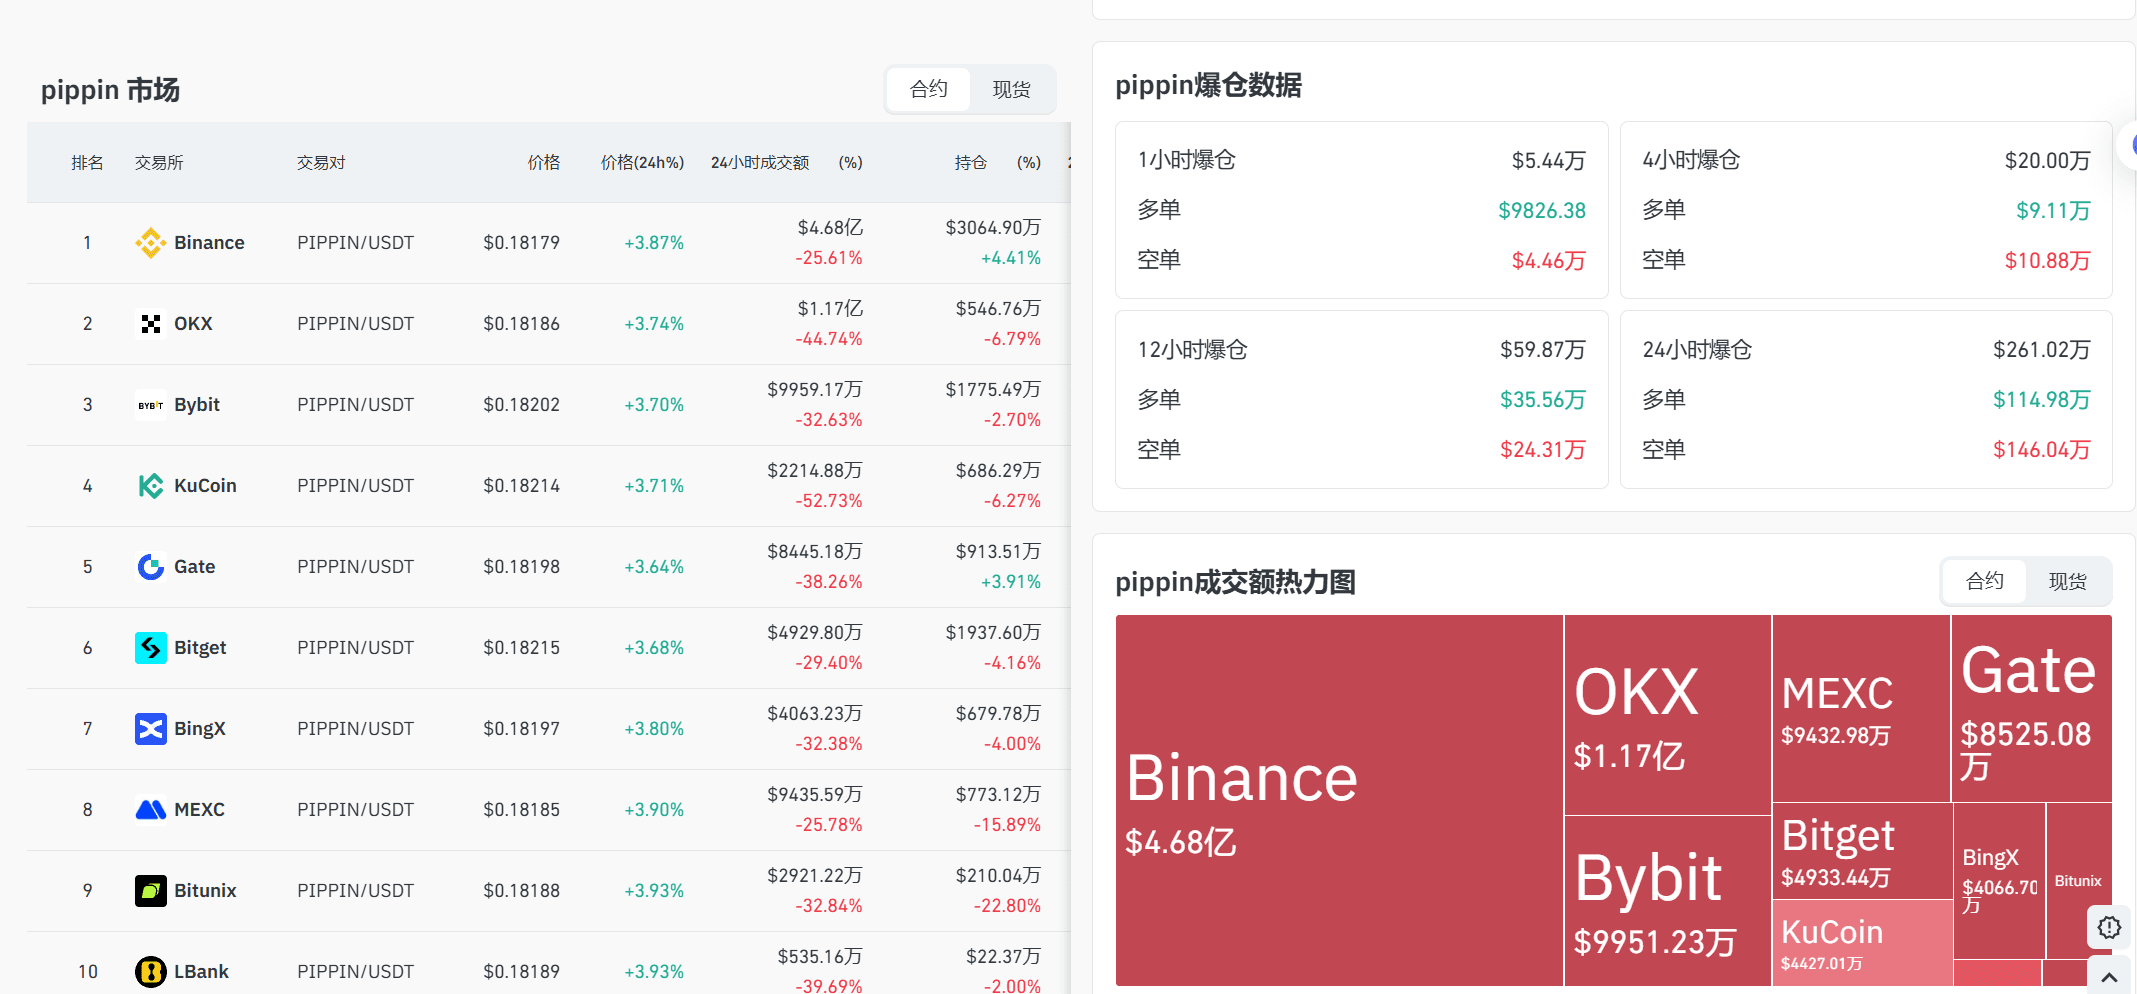Click the KuCoin exchange logo icon
Viewport: 2137px width, 994px height.
click(x=151, y=486)
